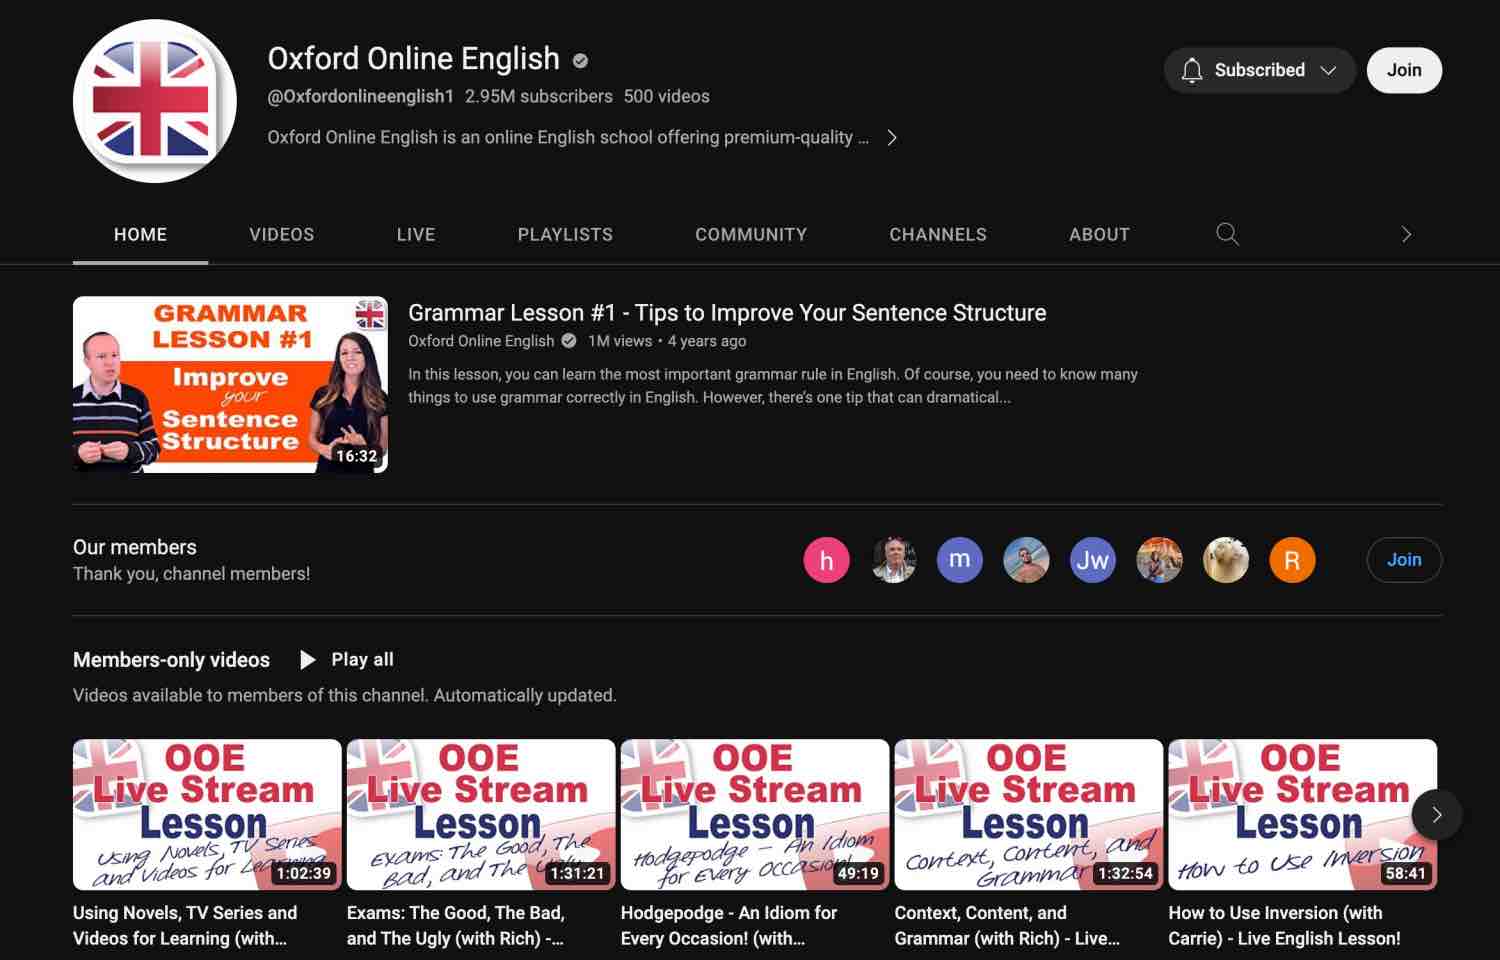Click orange member avatar with letter R
The width and height of the screenshot is (1500, 960).
tap(1292, 560)
